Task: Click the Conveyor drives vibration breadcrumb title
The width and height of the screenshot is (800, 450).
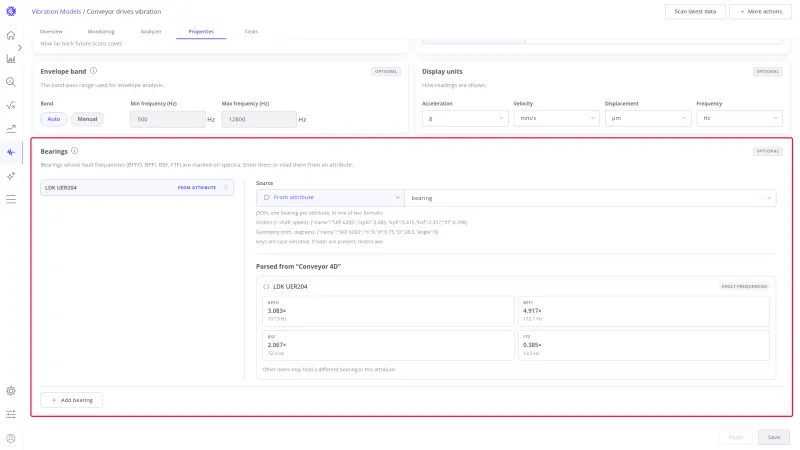Action: [124, 11]
